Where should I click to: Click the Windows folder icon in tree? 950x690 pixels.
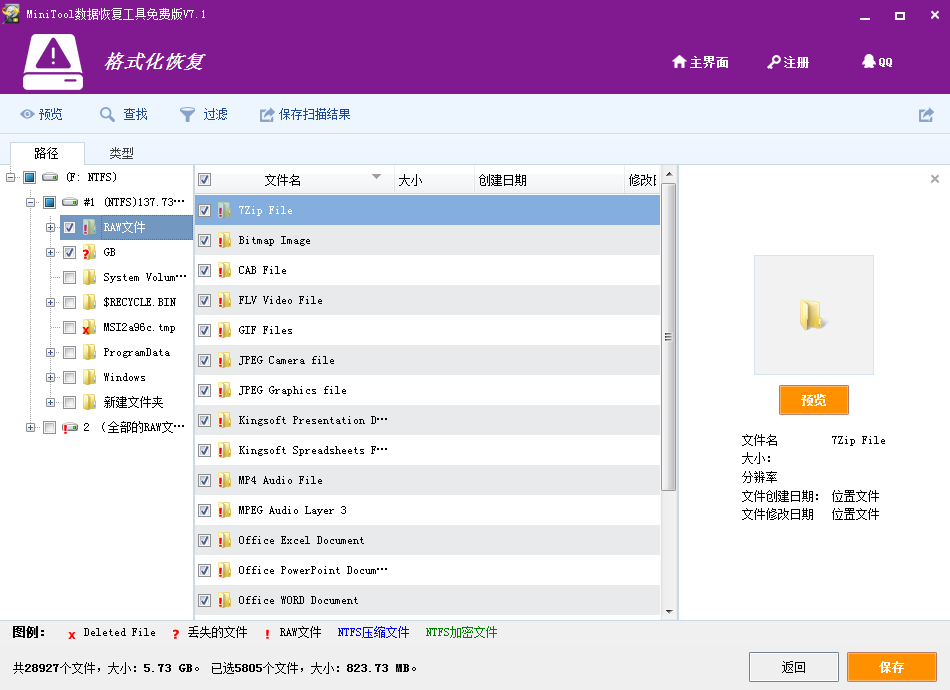89,377
